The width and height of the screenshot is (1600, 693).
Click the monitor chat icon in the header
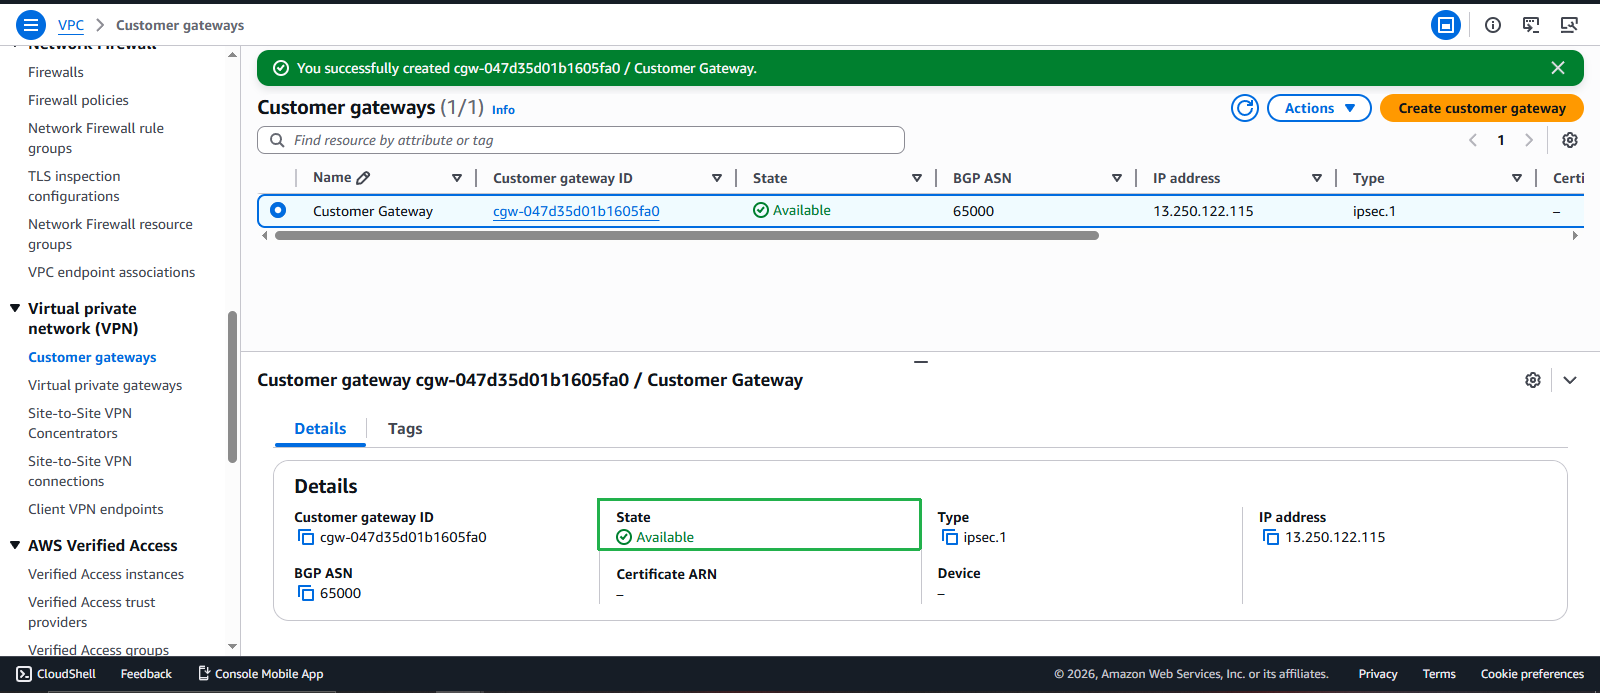1531,25
